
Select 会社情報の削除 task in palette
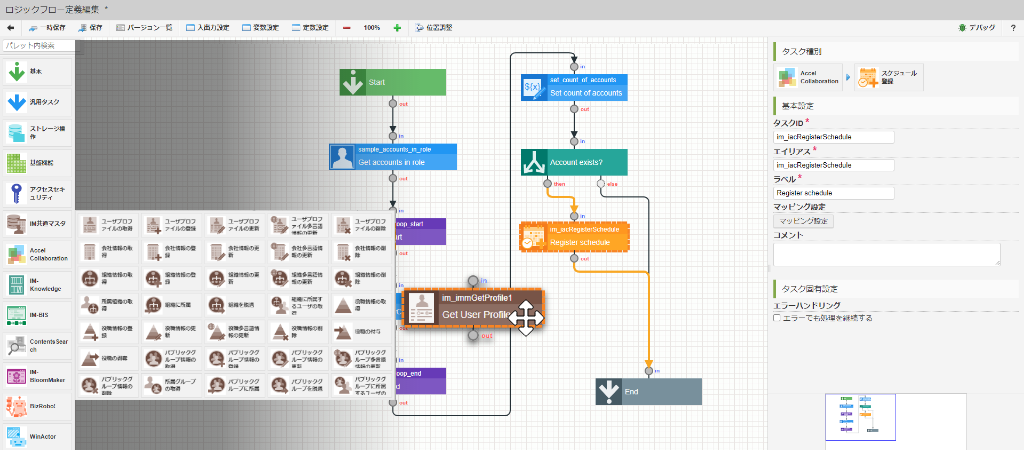(362, 251)
